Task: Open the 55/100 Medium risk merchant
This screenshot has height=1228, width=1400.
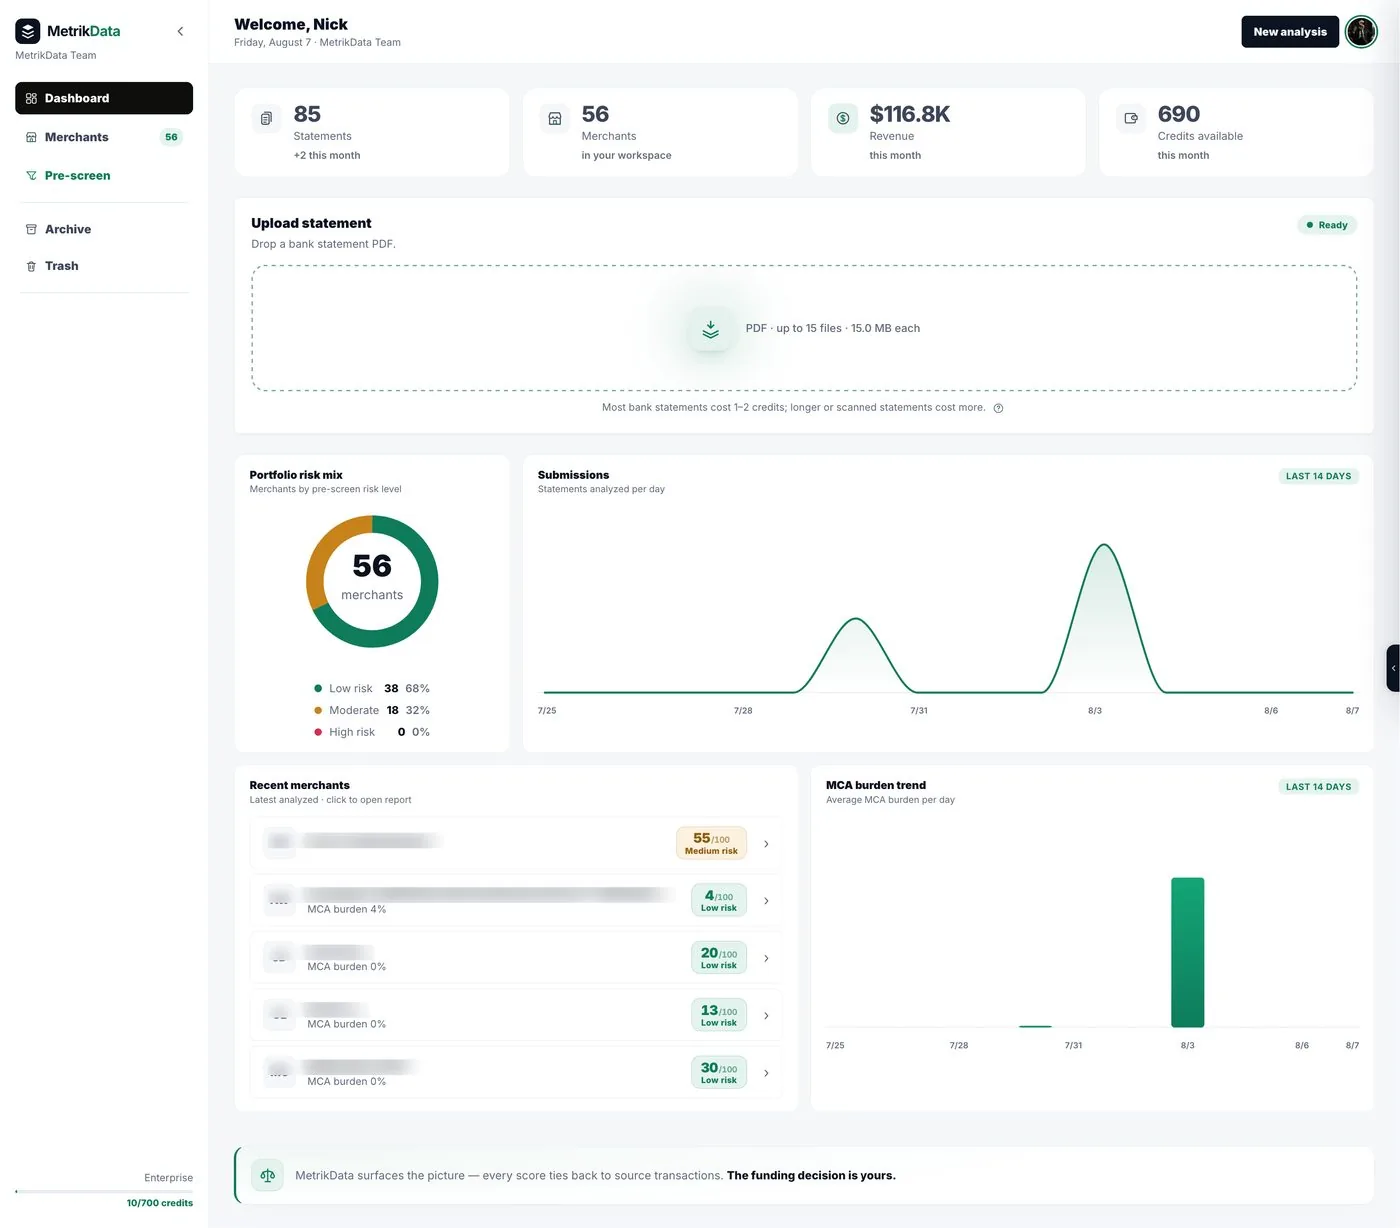Action: point(516,844)
